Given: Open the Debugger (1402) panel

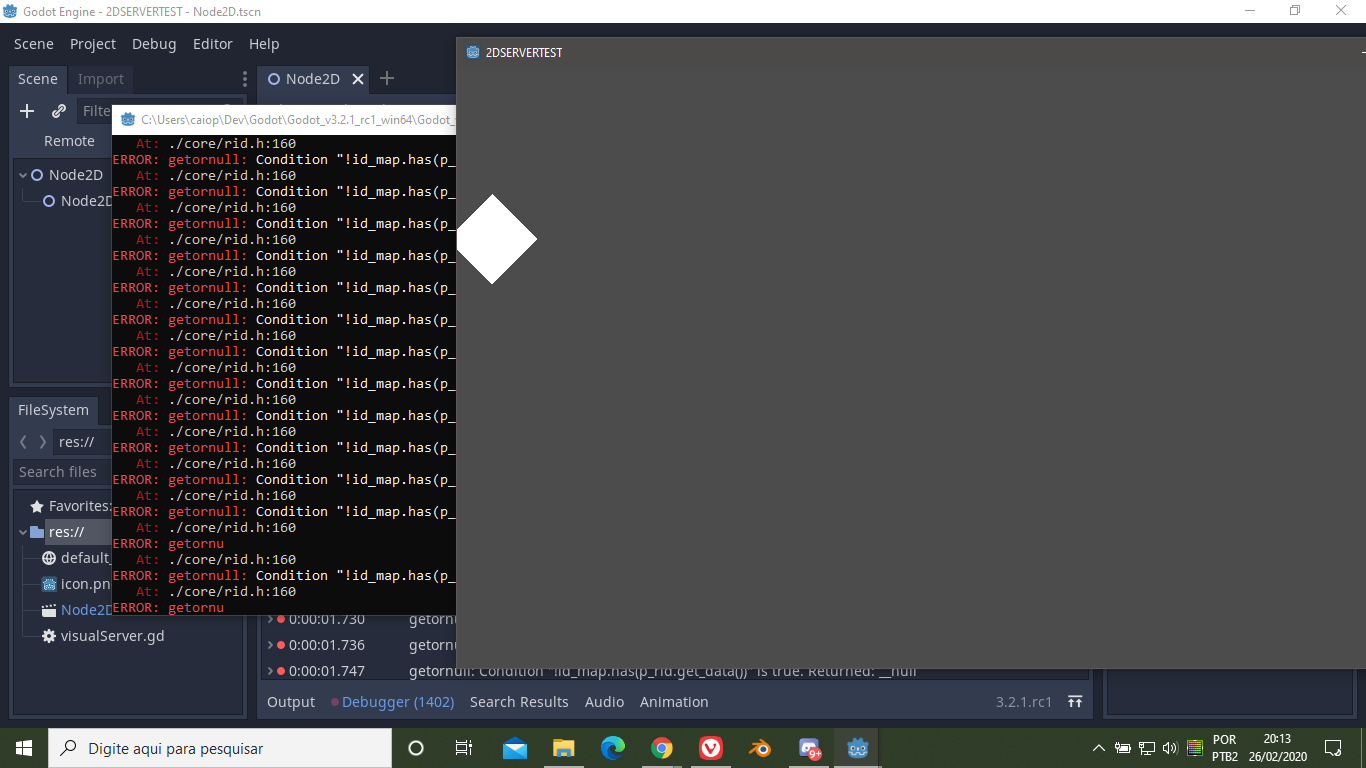Looking at the screenshot, I should coord(393,702).
